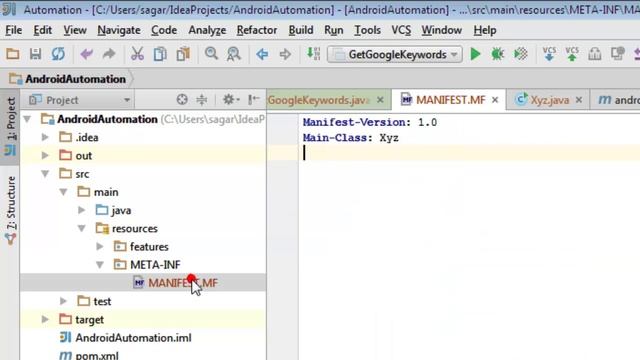Click the Cut scissors icon
The image size is (640, 360).
coord(137,54)
